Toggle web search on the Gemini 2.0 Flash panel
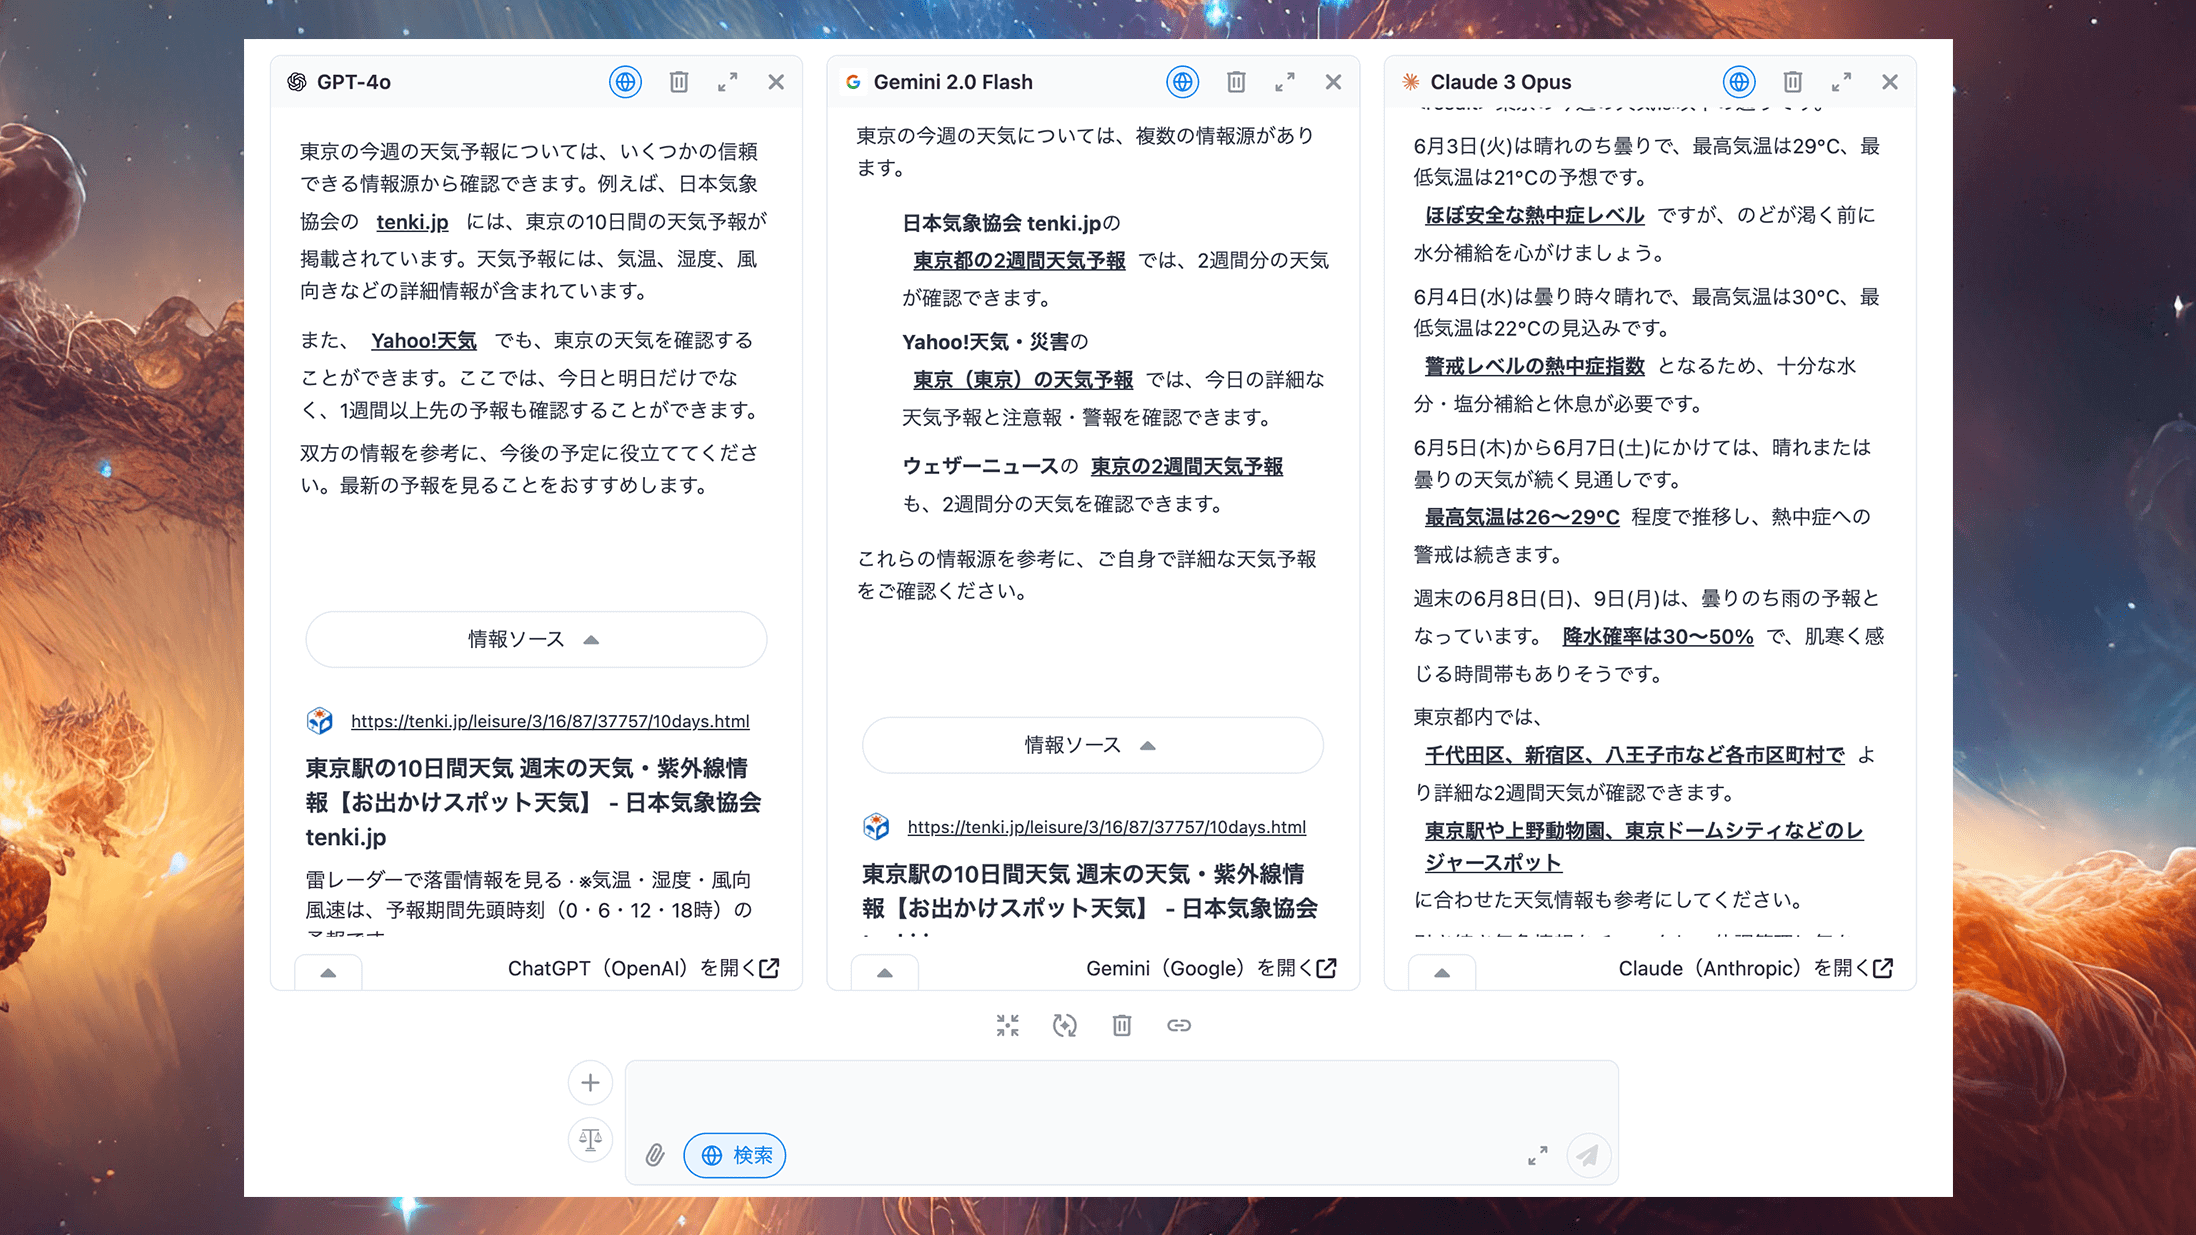The width and height of the screenshot is (2196, 1235). point(1182,82)
